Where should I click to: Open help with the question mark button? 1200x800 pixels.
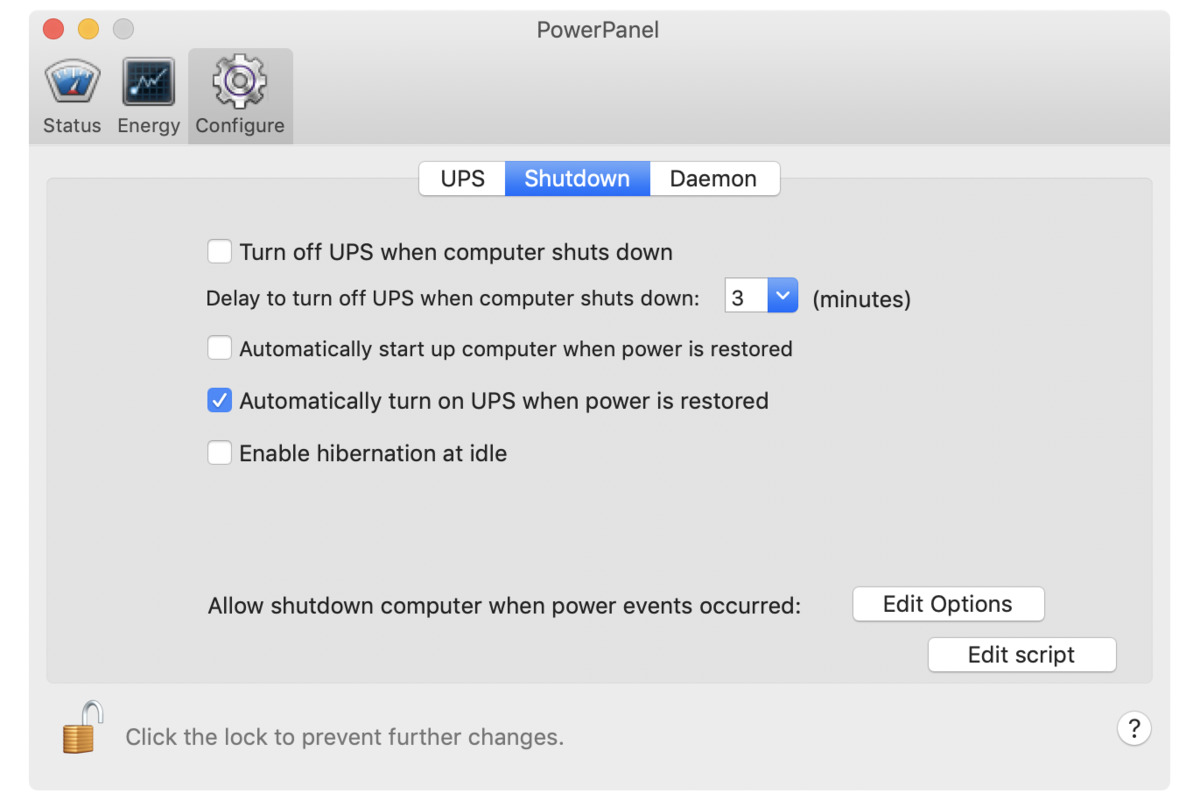click(1133, 729)
